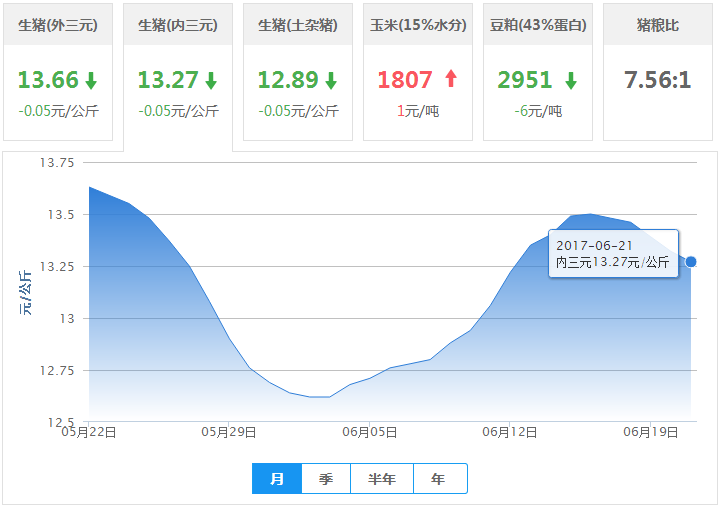This screenshot has width=723, height=510.
Task: Click the green down arrow beside 12.89
Action: (x=331, y=81)
